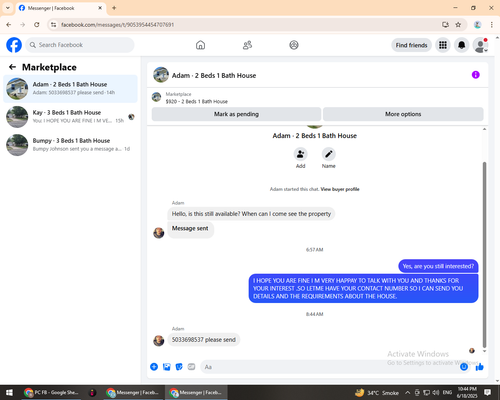
Task: Go back in browser history
Action: tap(9, 25)
